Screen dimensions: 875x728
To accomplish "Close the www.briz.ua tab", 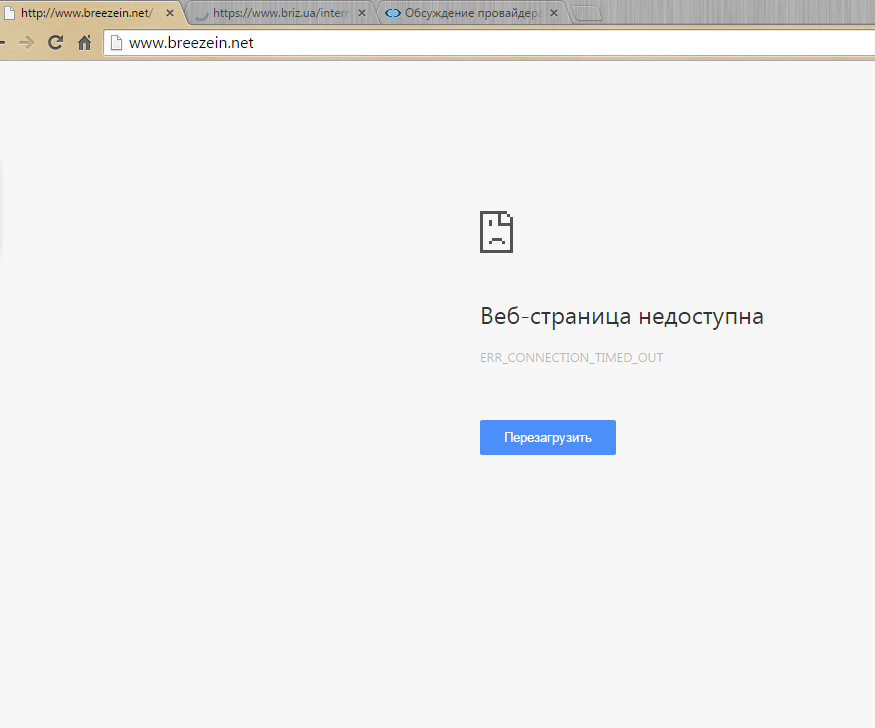I will pyautogui.click(x=361, y=13).
